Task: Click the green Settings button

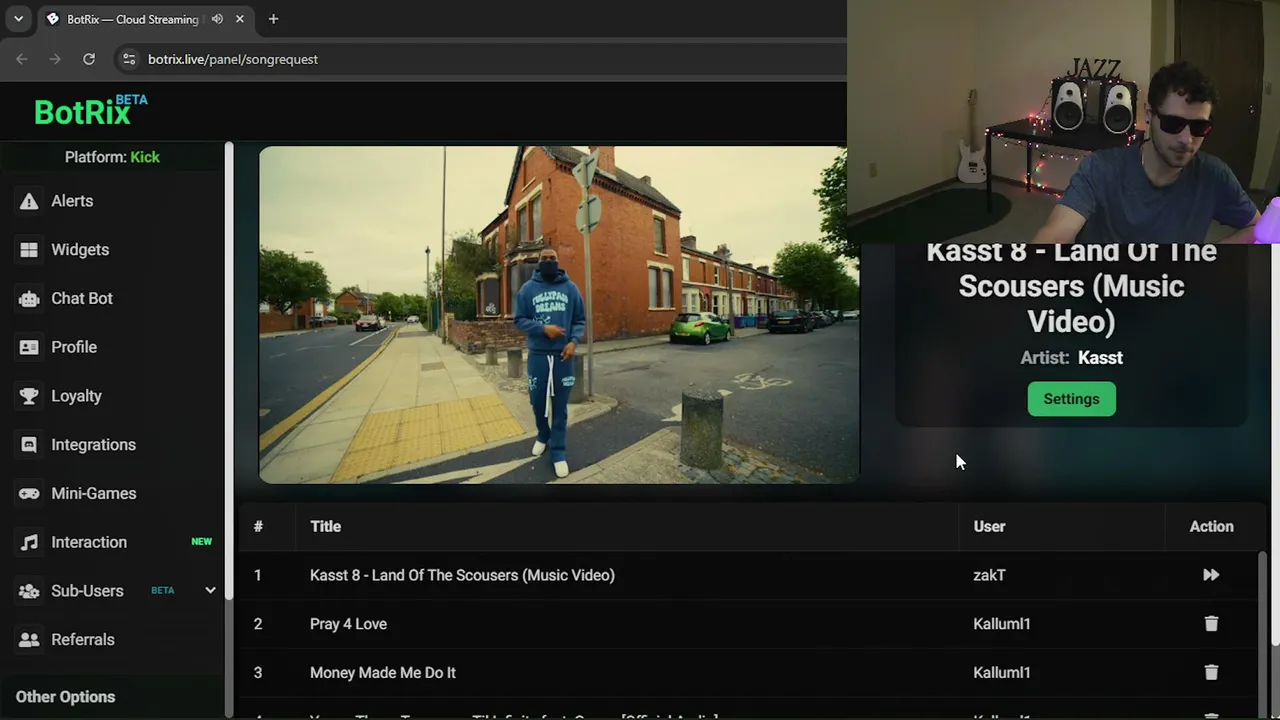Action: coord(1071,399)
